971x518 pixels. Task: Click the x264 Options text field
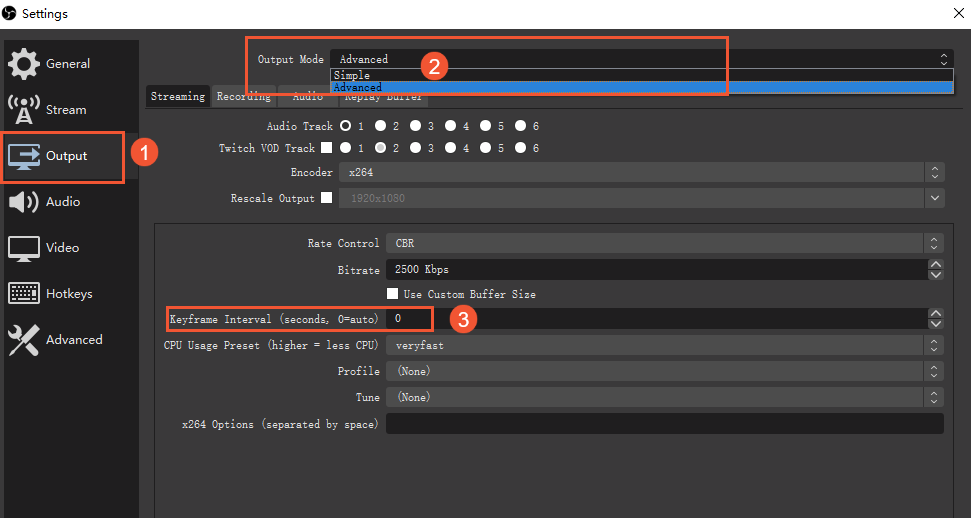point(665,424)
